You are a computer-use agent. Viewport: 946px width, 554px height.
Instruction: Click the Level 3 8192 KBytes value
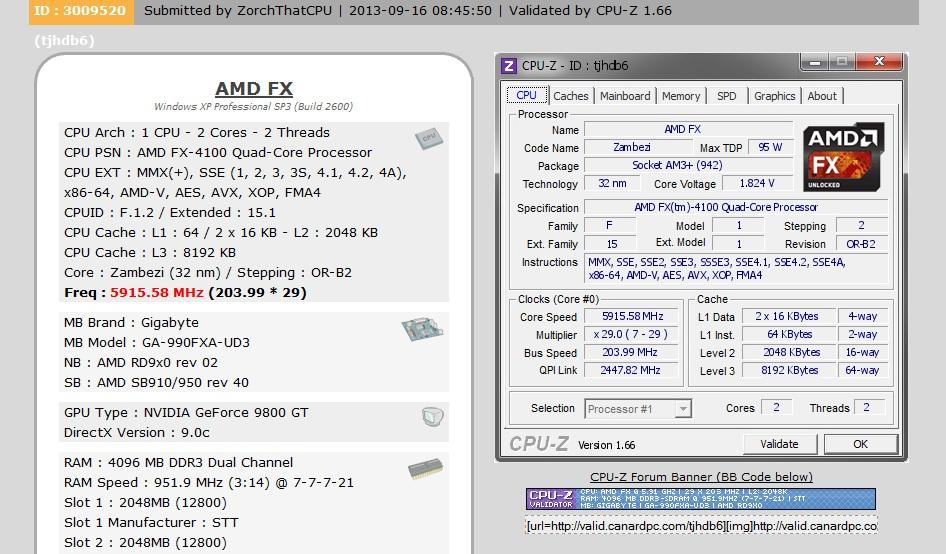point(789,371)
